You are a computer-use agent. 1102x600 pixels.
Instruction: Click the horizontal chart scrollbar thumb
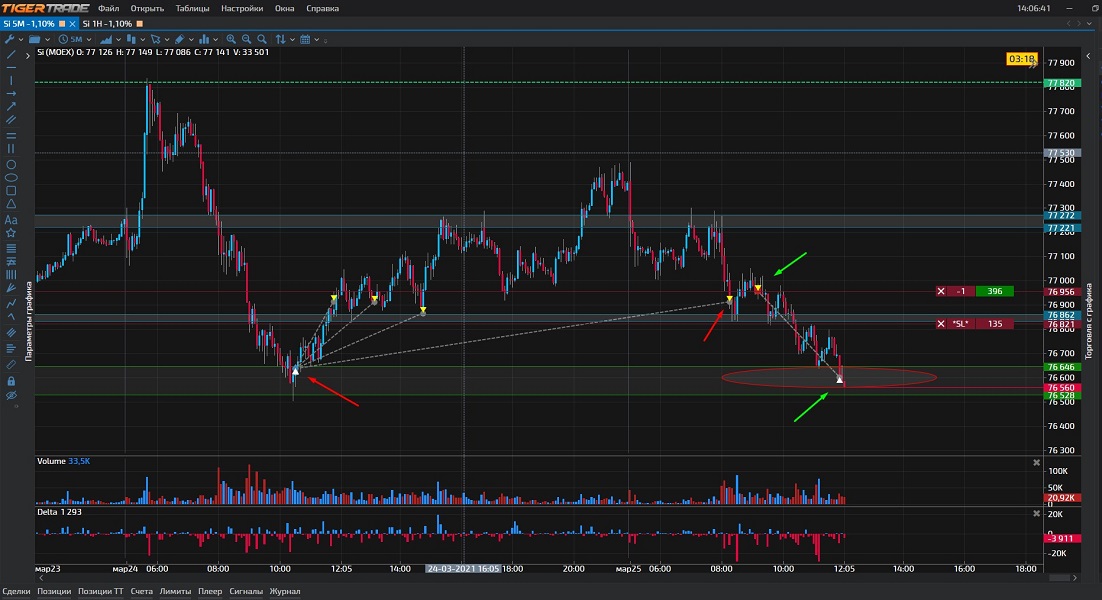[x=1059, y=578]
